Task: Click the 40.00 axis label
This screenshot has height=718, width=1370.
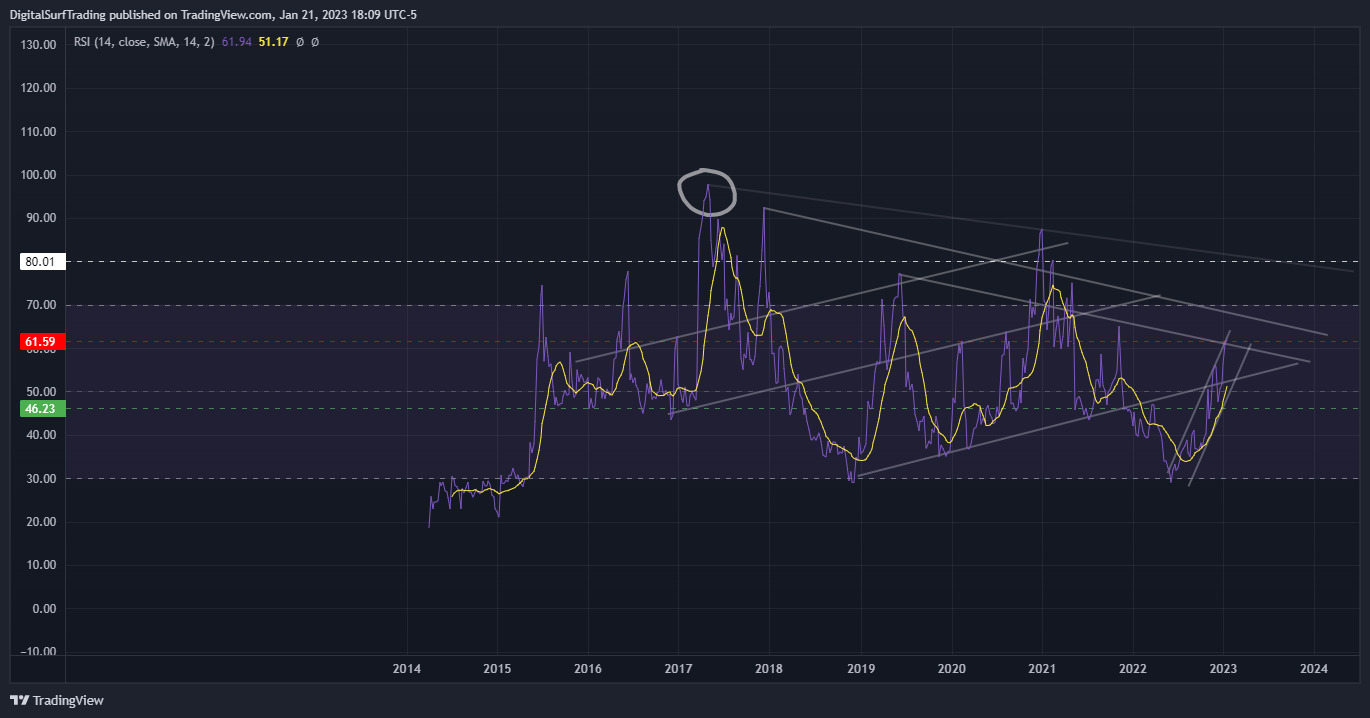Action: (40, 435)
